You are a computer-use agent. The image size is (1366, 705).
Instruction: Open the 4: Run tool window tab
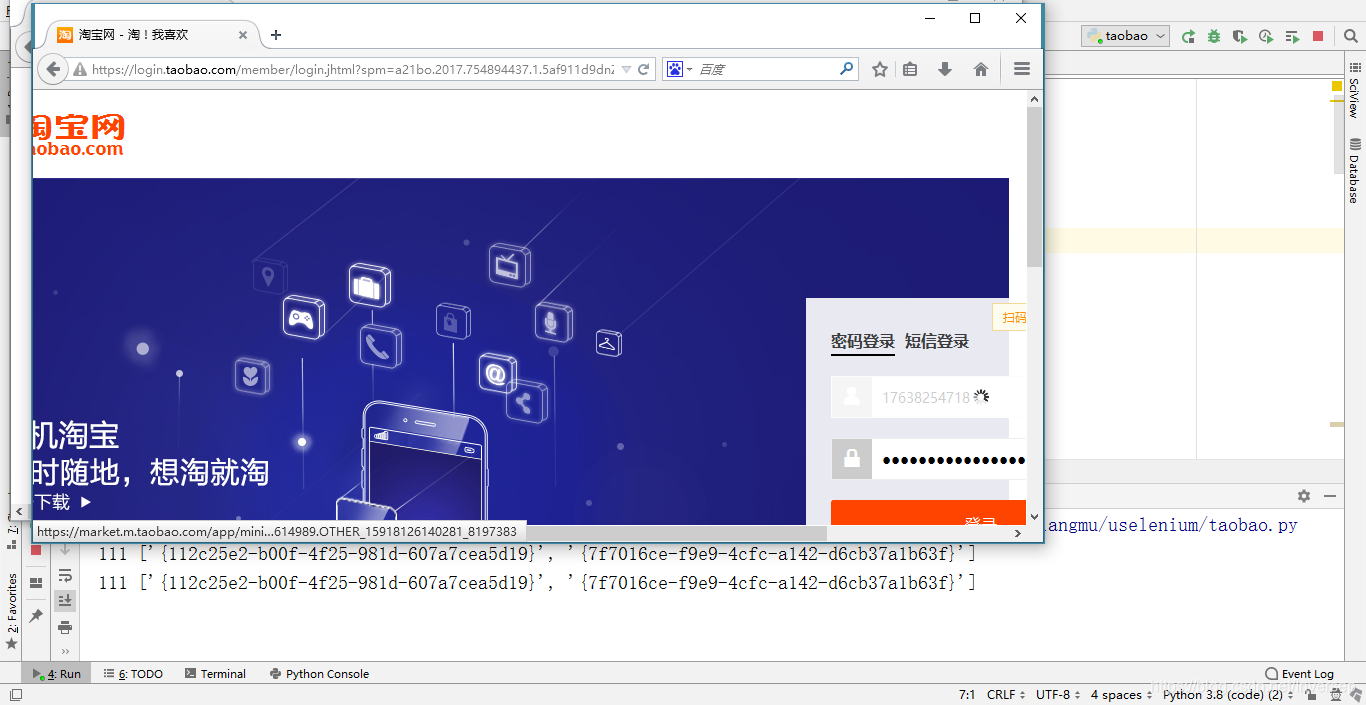pos(58,674)
